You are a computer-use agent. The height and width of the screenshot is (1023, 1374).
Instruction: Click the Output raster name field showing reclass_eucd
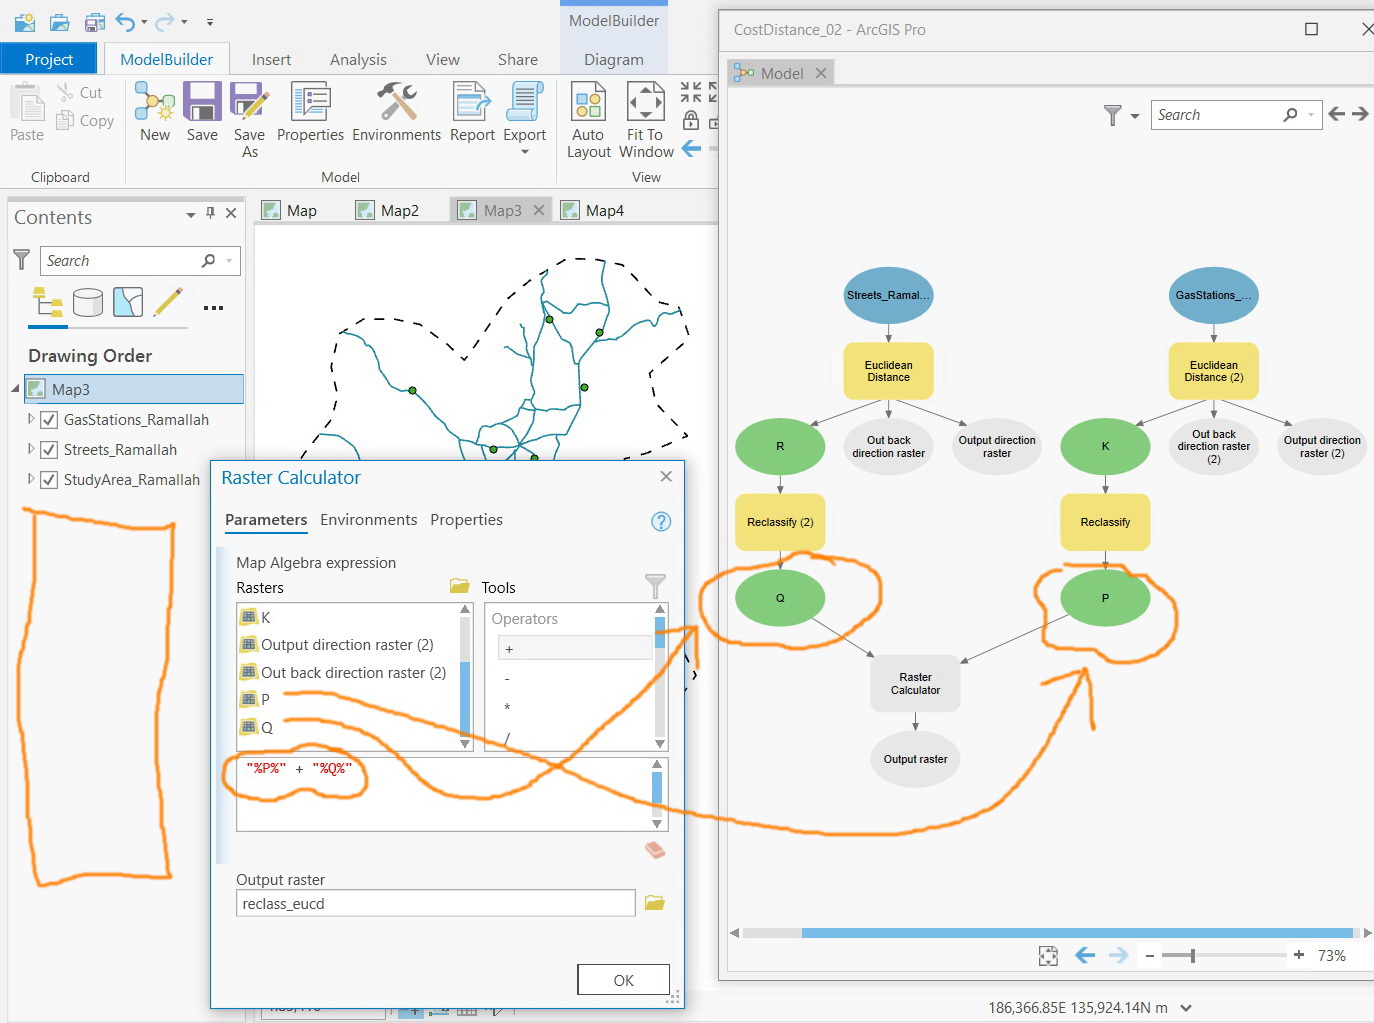435,902
